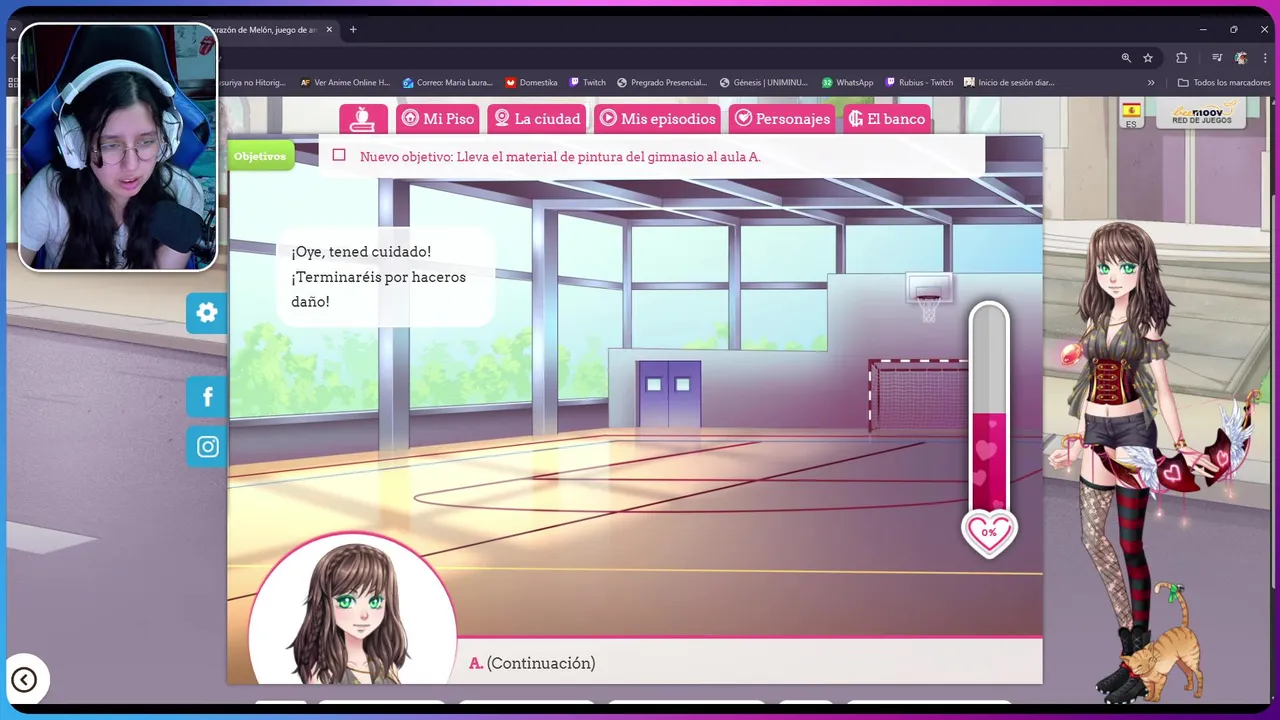Open Chrome three-dot menu
1280x720 pixels.
[x=1265, y=58]
